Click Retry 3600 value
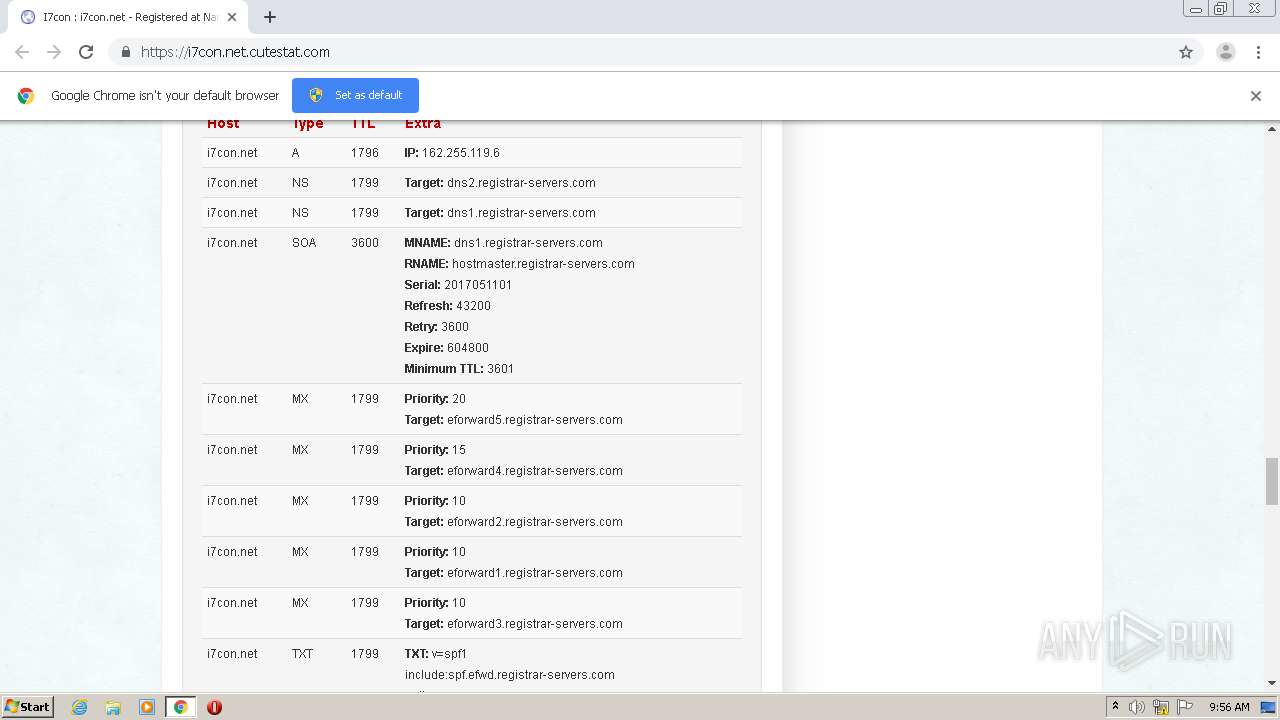The image size is (1280, 720). point(455,327)
